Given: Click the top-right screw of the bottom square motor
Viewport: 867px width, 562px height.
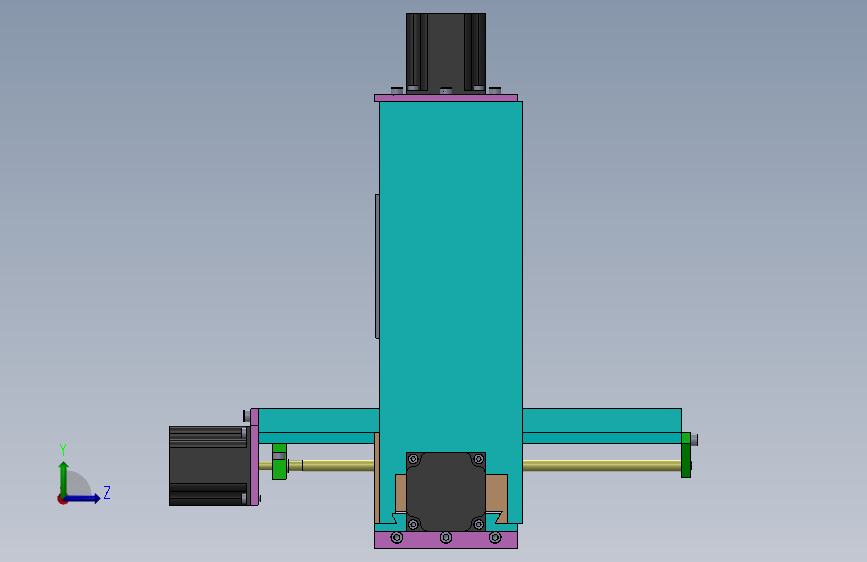Looking at the screenshot, I should click(478, 459).
